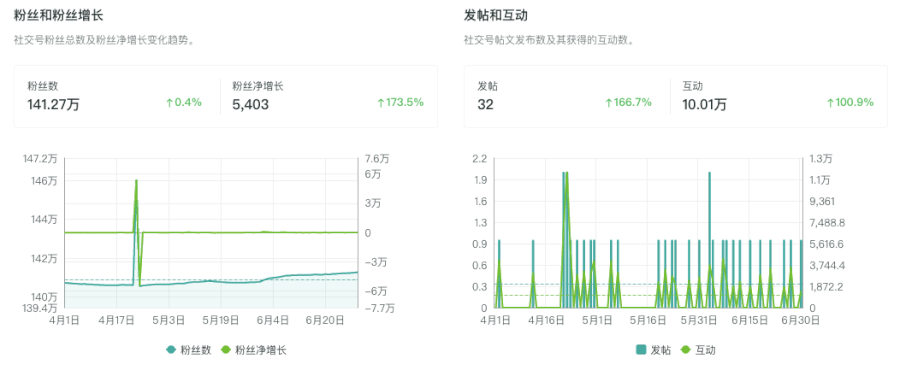This screenshot has width=900, height=376.
Task: Select the 发帖 32 metric card
Action: click(567, 96)
